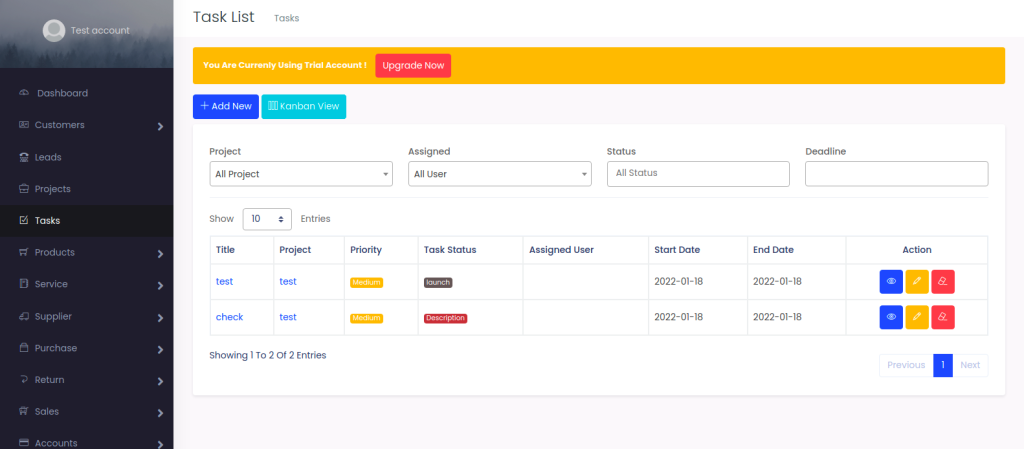Click the view eye icon for check task
Viewport: 1024px width, 449px height.
tap(891, 318)
